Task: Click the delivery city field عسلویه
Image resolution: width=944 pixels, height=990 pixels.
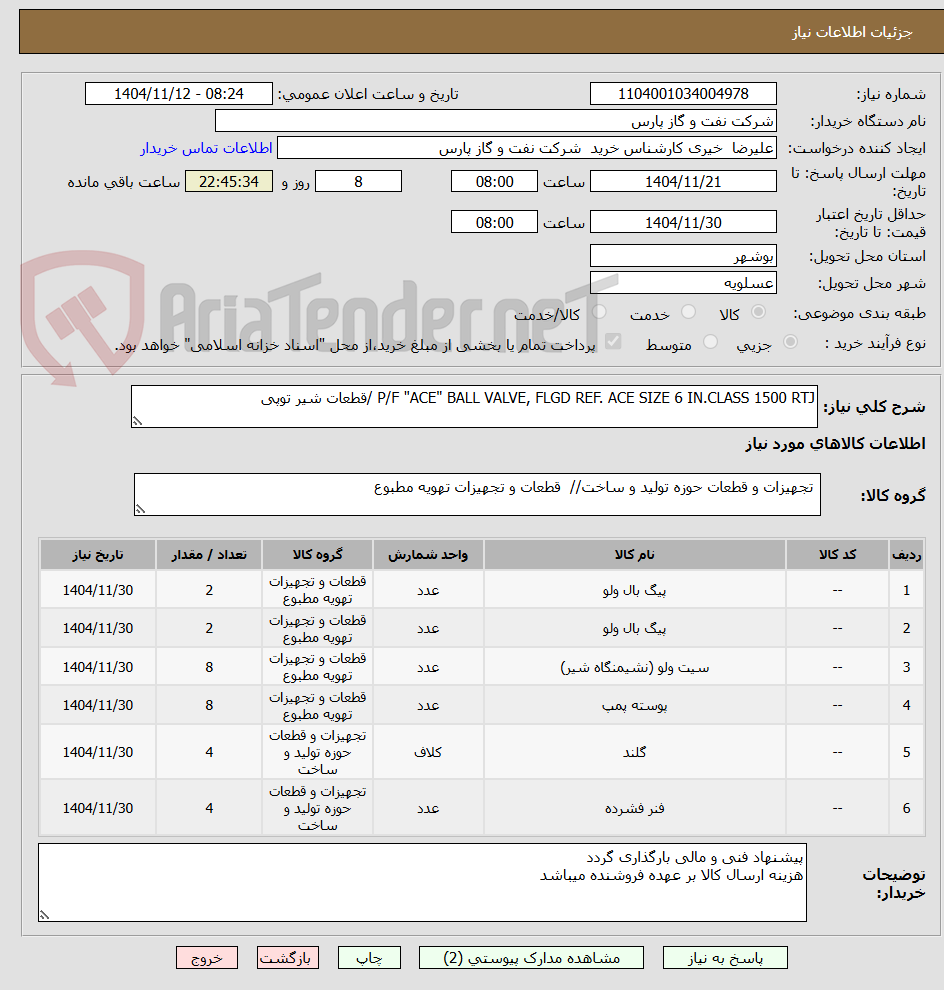Action: (x=683, y=283)
